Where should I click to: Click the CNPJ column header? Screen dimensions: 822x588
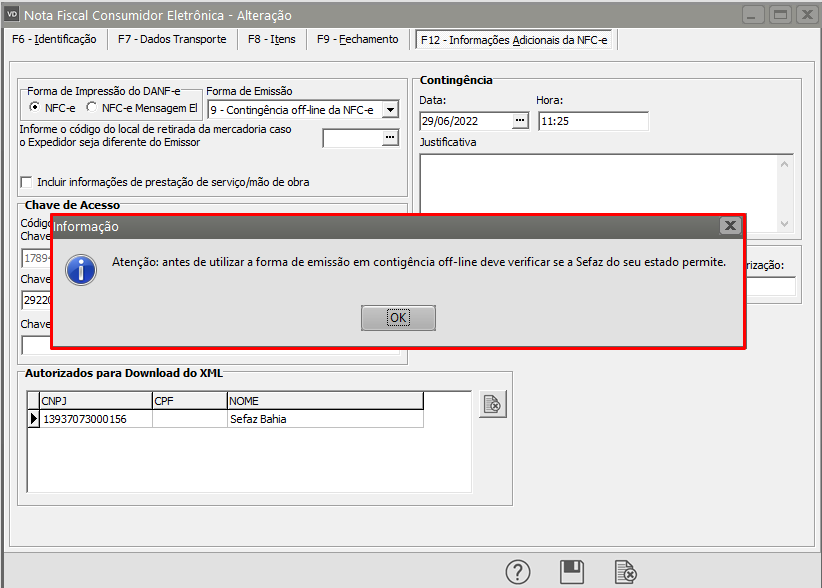pyautogui.click(x=96, y=401)
